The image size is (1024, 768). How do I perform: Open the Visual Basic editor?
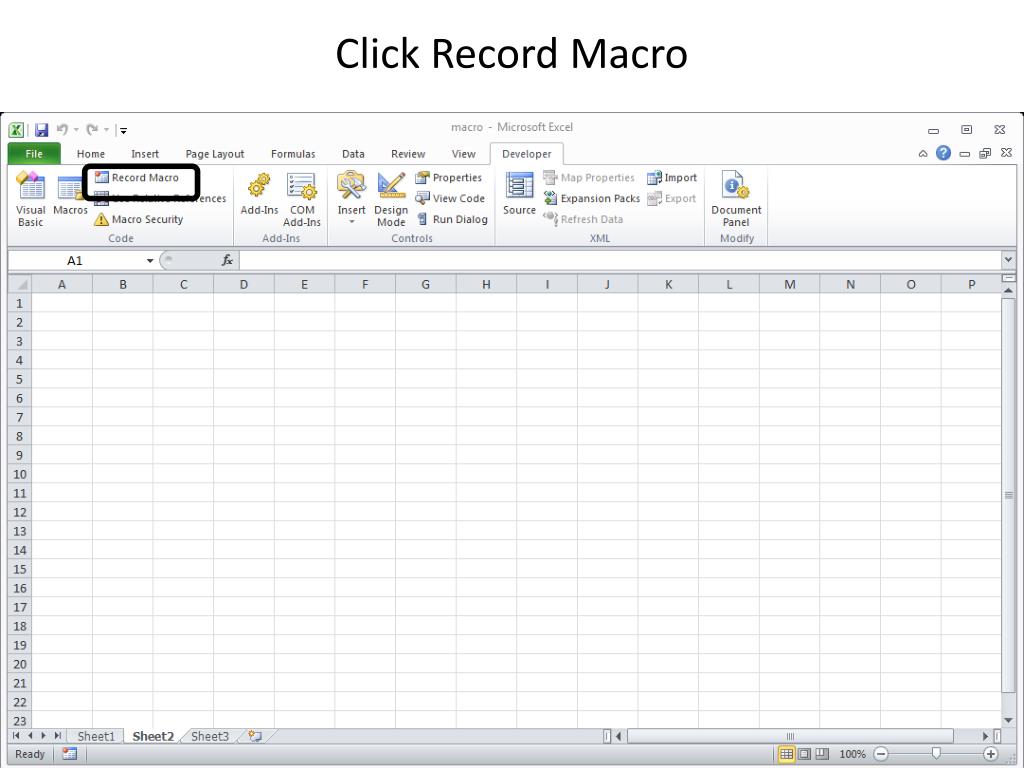31,199
